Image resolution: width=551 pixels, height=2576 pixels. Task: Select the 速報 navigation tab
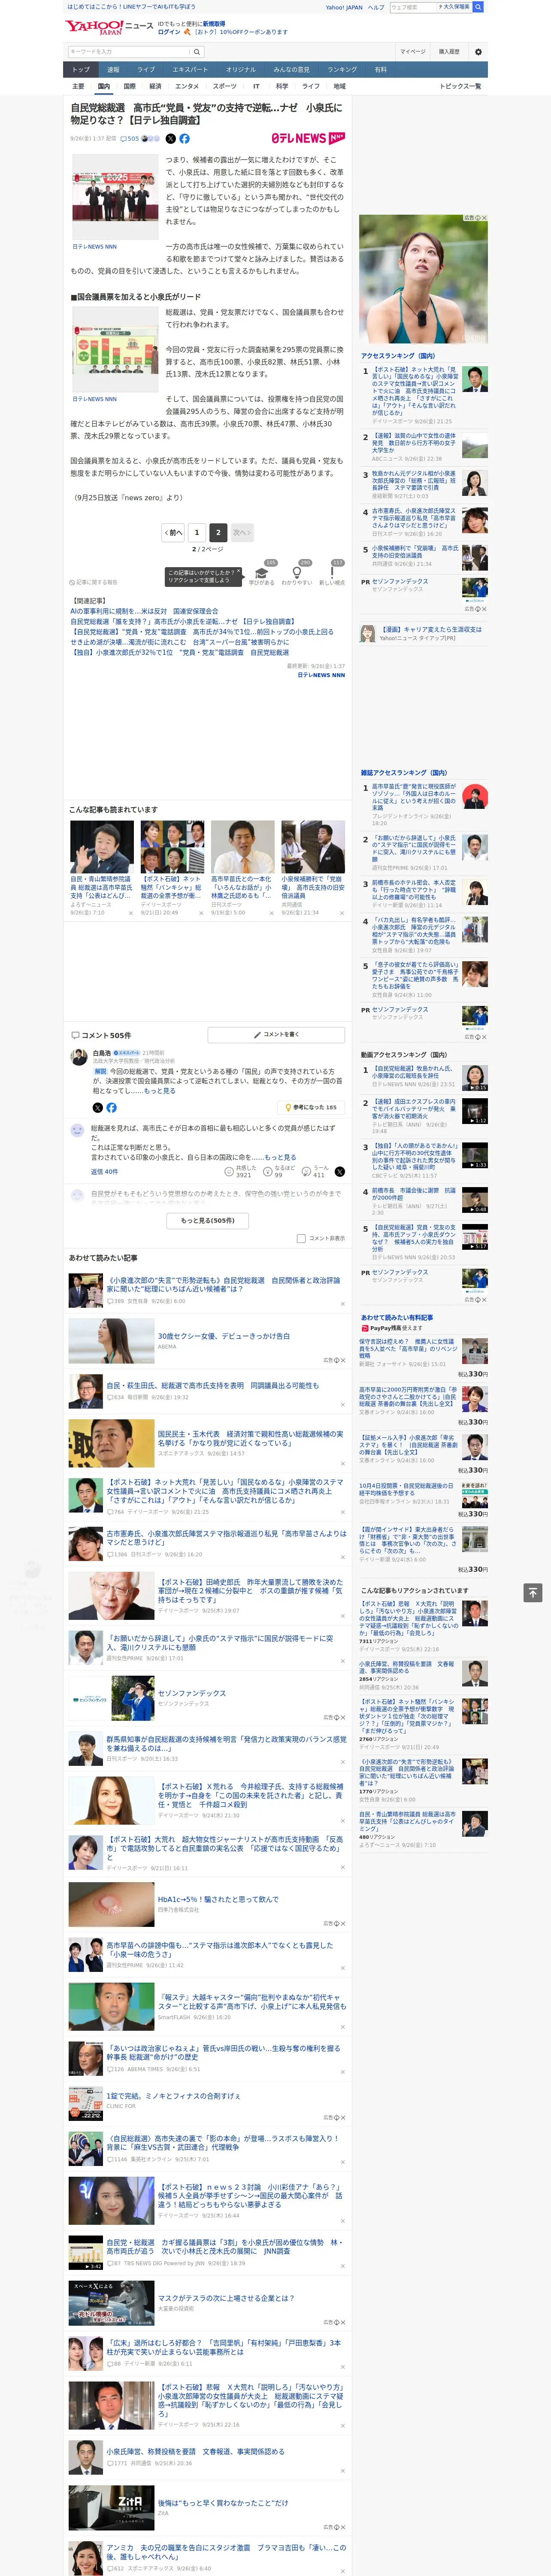pyautogui.click(x=113, y=70)
